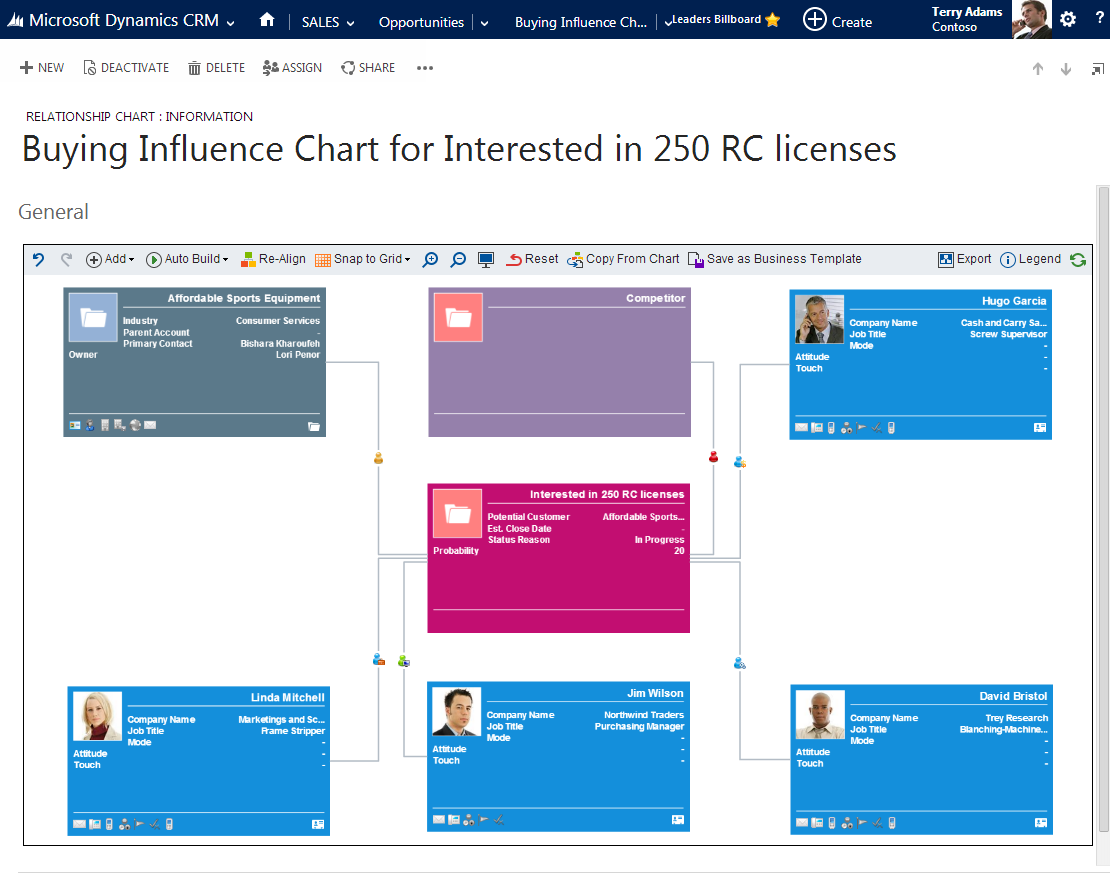The width and height of the screenshot is (1110, 893).
Task: Select the Hugo Garcia card name
Action: click(1014, 301)
